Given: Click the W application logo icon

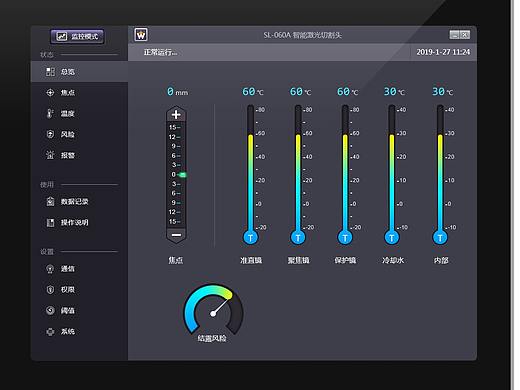Looking at the screenshot, I should [141, 35].
